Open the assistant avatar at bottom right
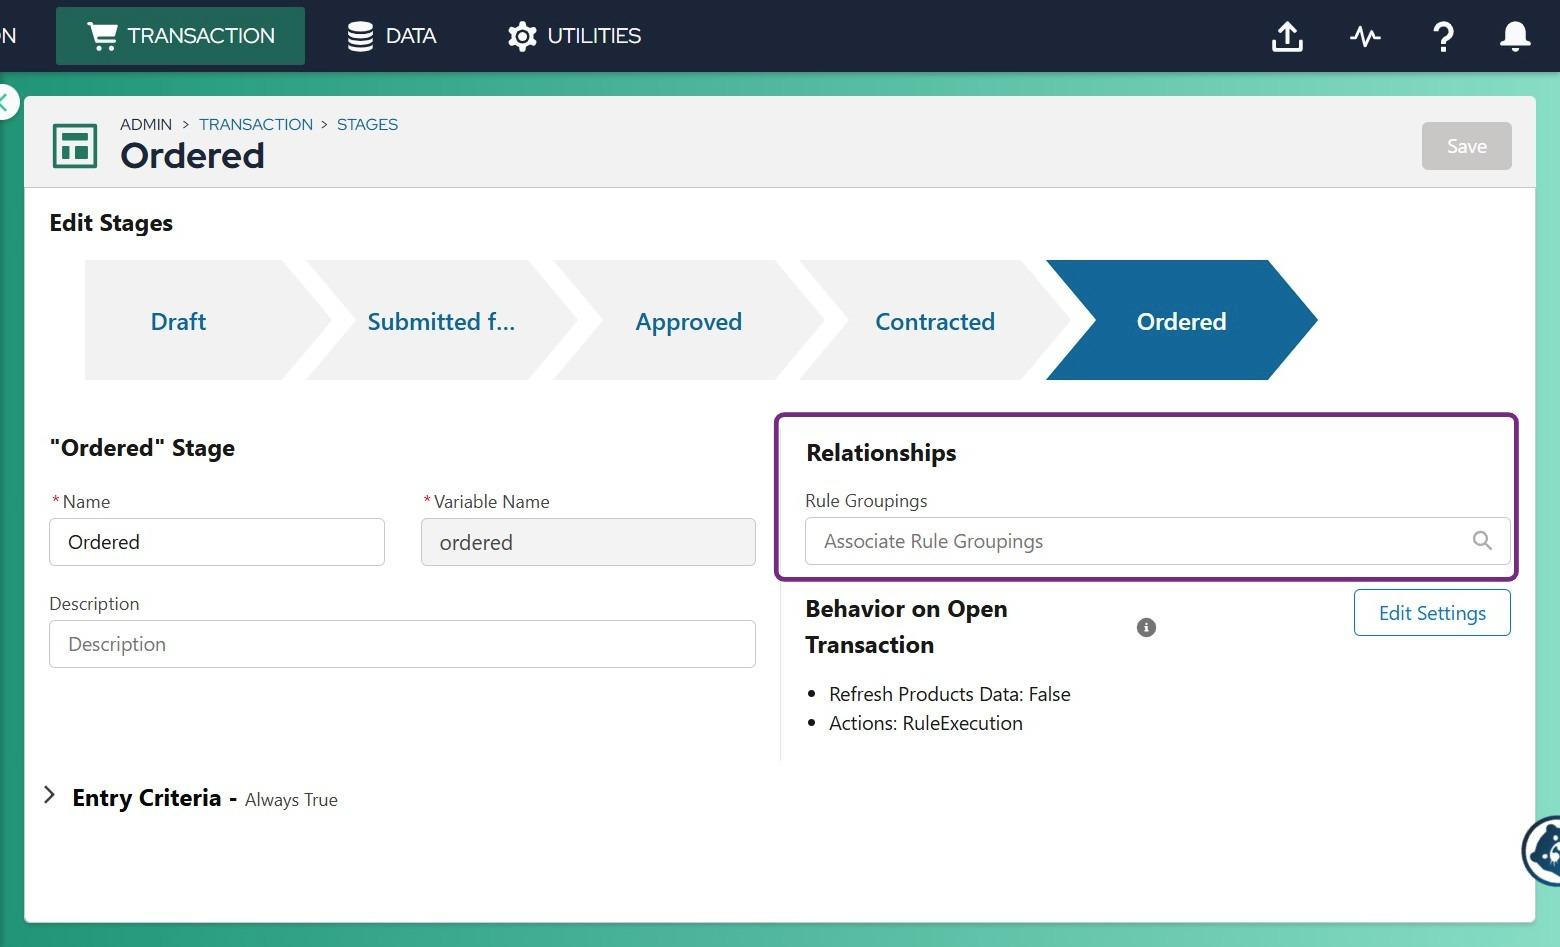The height and width of the screenshot is (947, 1560). coord(1543,850)
